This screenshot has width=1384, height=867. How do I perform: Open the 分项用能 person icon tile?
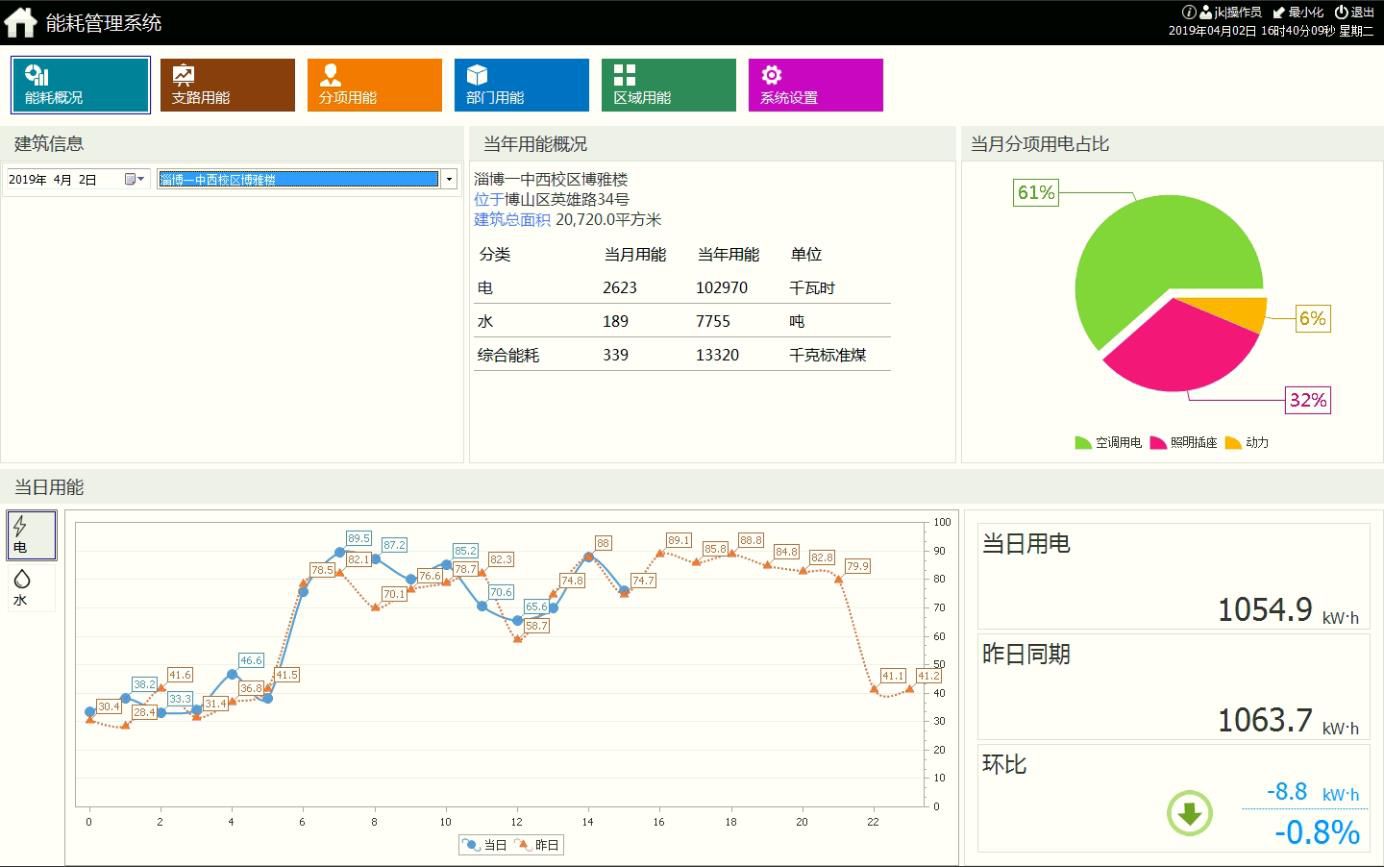tap(374, 85)
